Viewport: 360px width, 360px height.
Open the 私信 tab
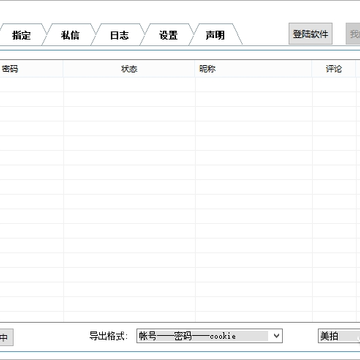tap(70, 35)
